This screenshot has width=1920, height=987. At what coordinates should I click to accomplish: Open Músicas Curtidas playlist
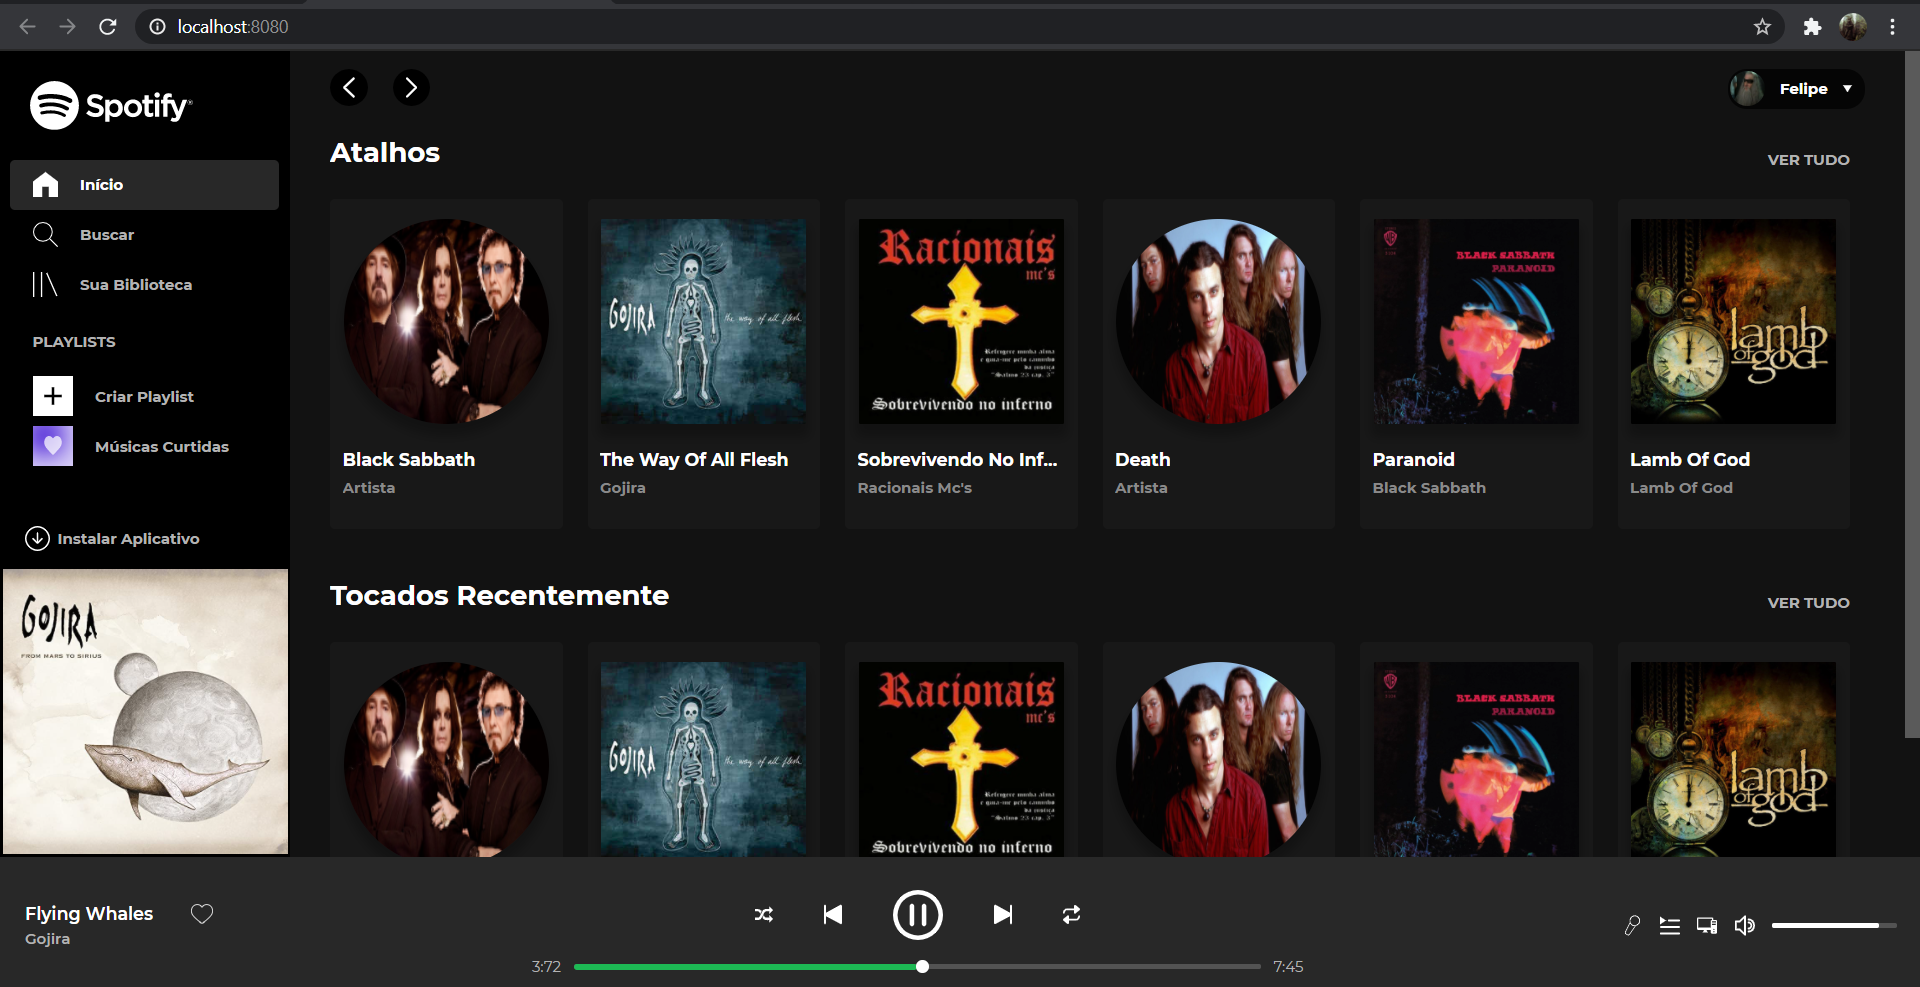(161, 447)
